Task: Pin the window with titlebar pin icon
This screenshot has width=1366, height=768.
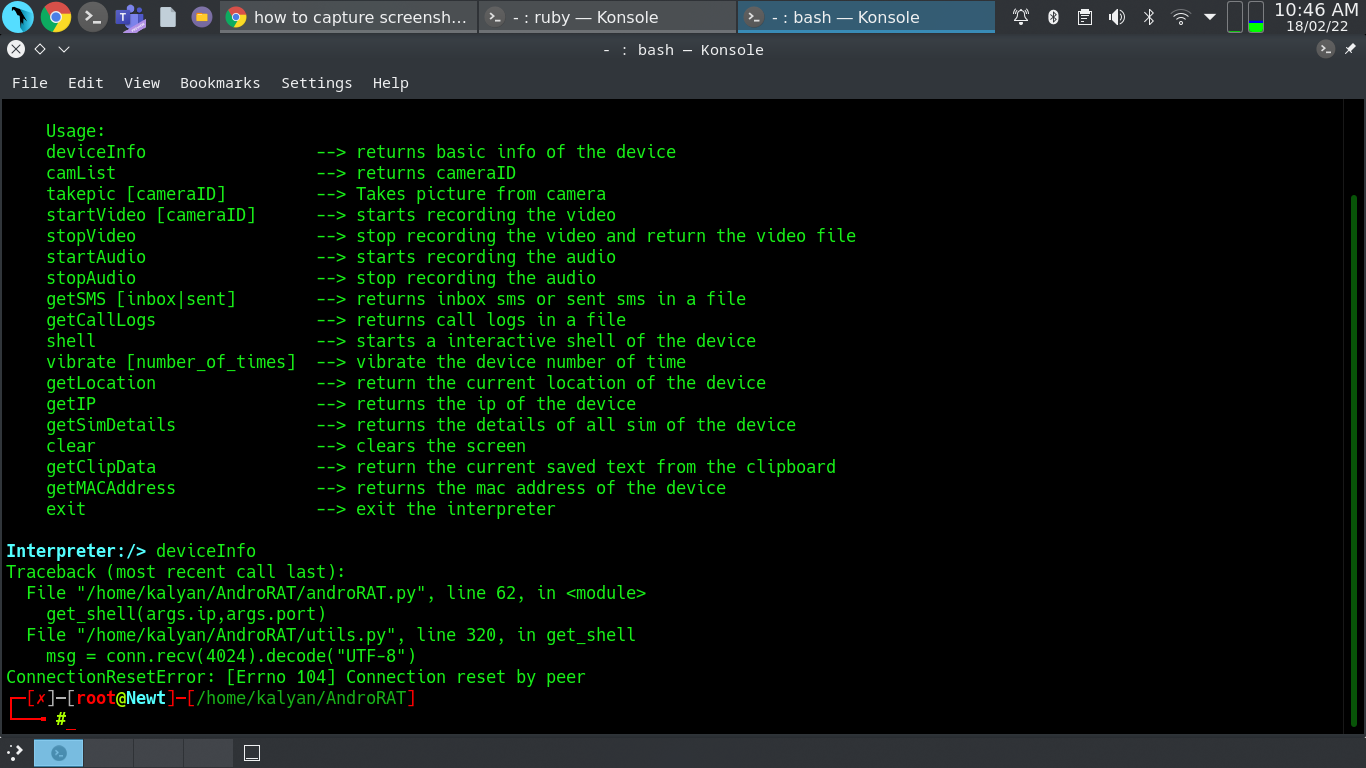Action: 1350,49
